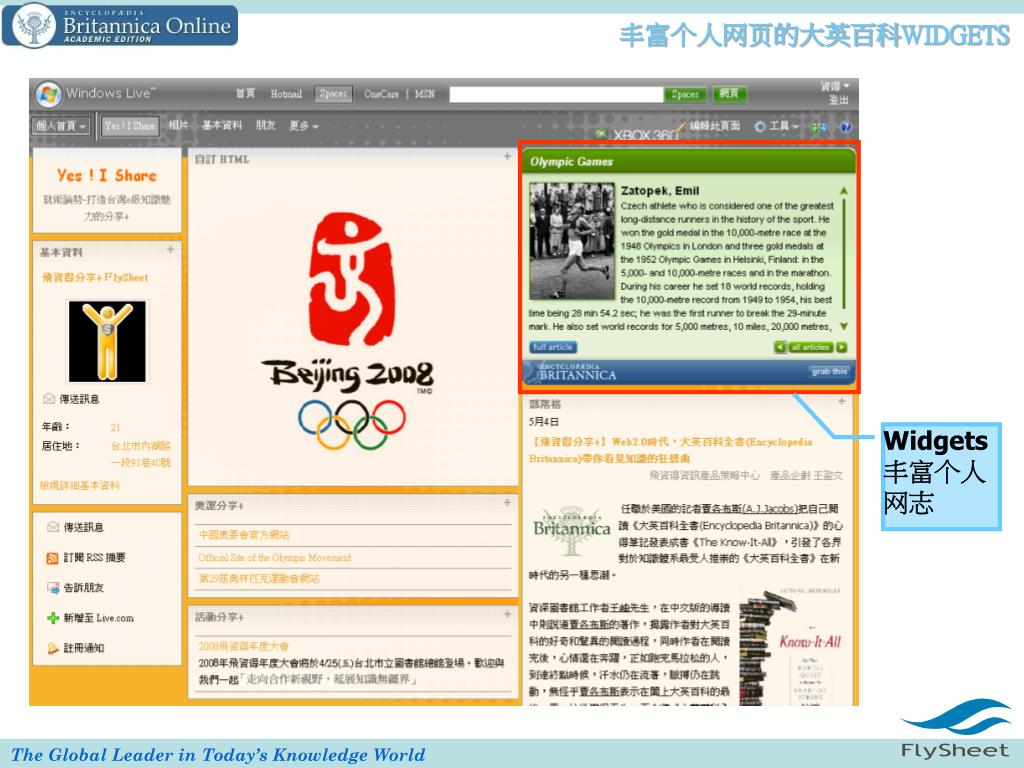Click the bell notification icon in sidebar

(53, 648)
